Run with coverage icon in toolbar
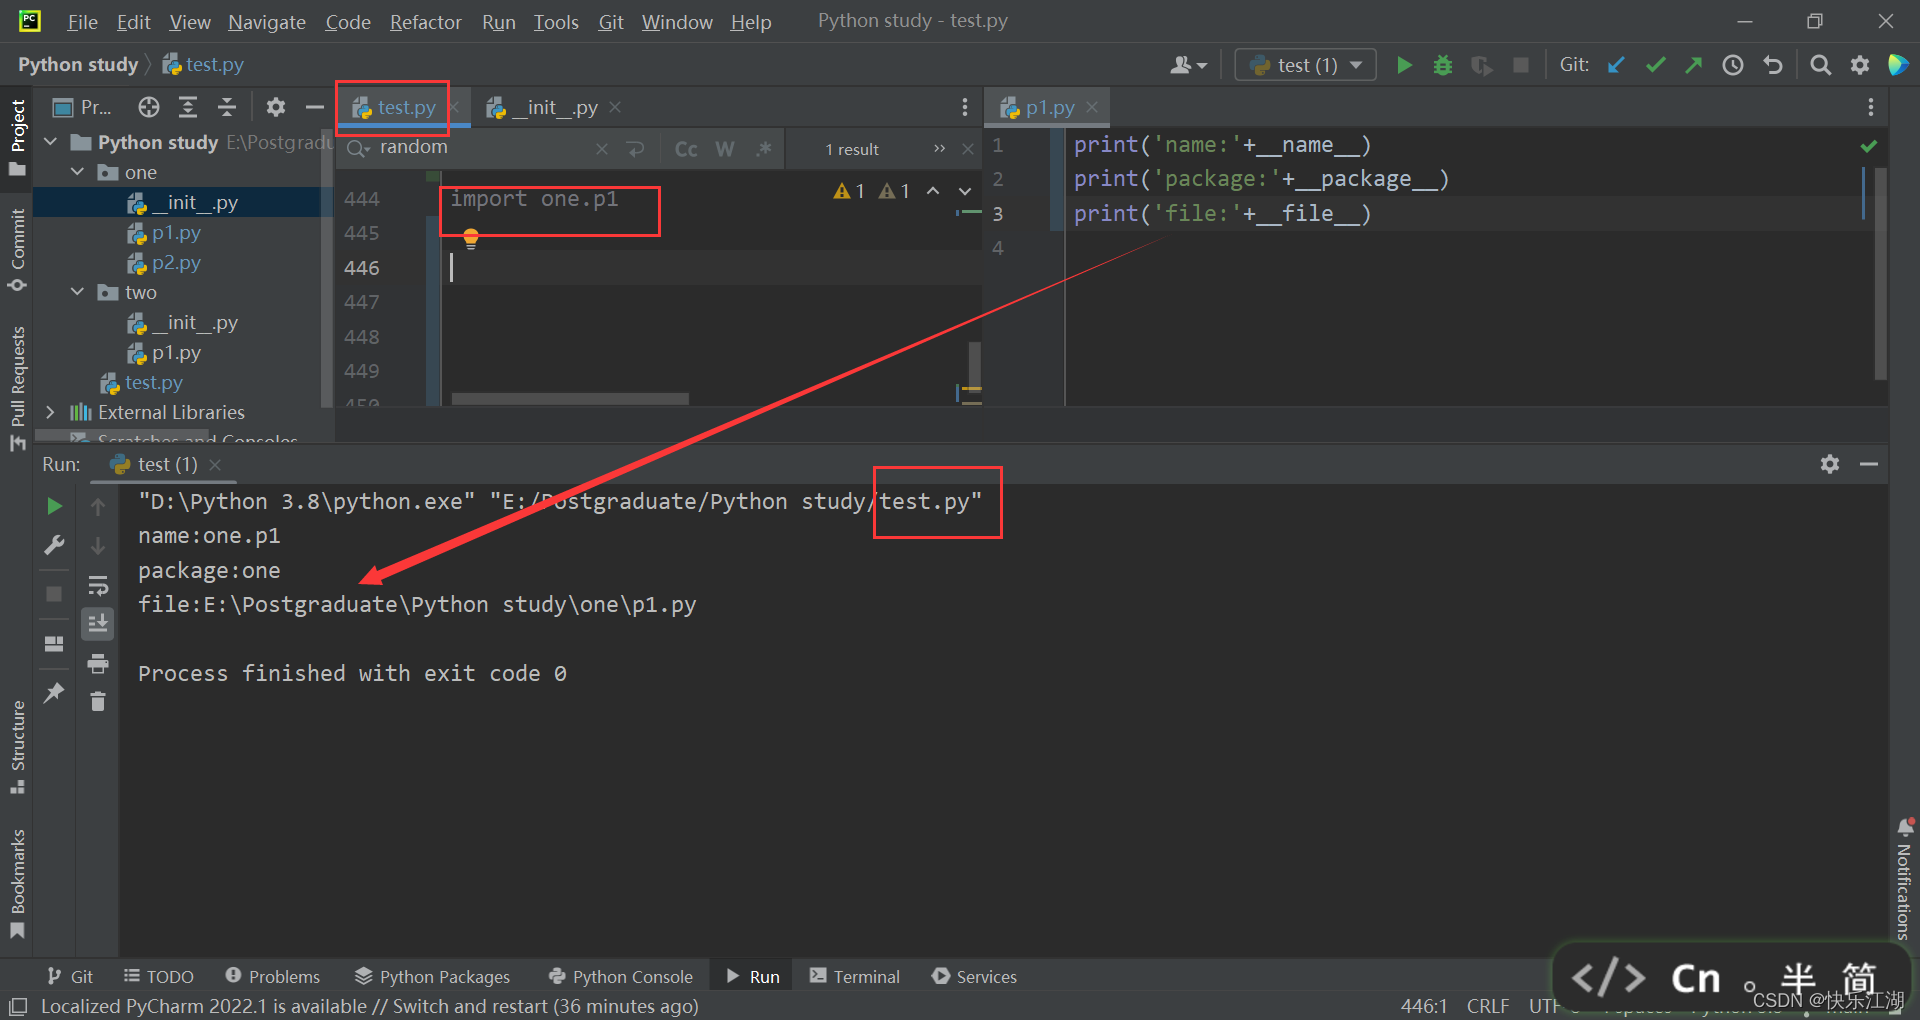1920x1020 pixels. pyautogui.click(x=1482, y=65)
